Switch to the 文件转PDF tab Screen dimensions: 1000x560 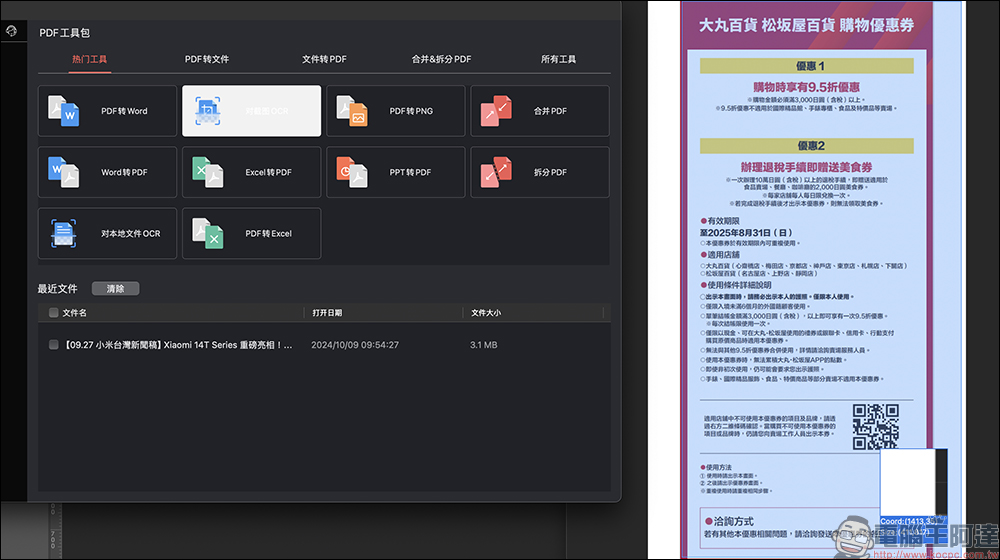(x=324, y=59)
